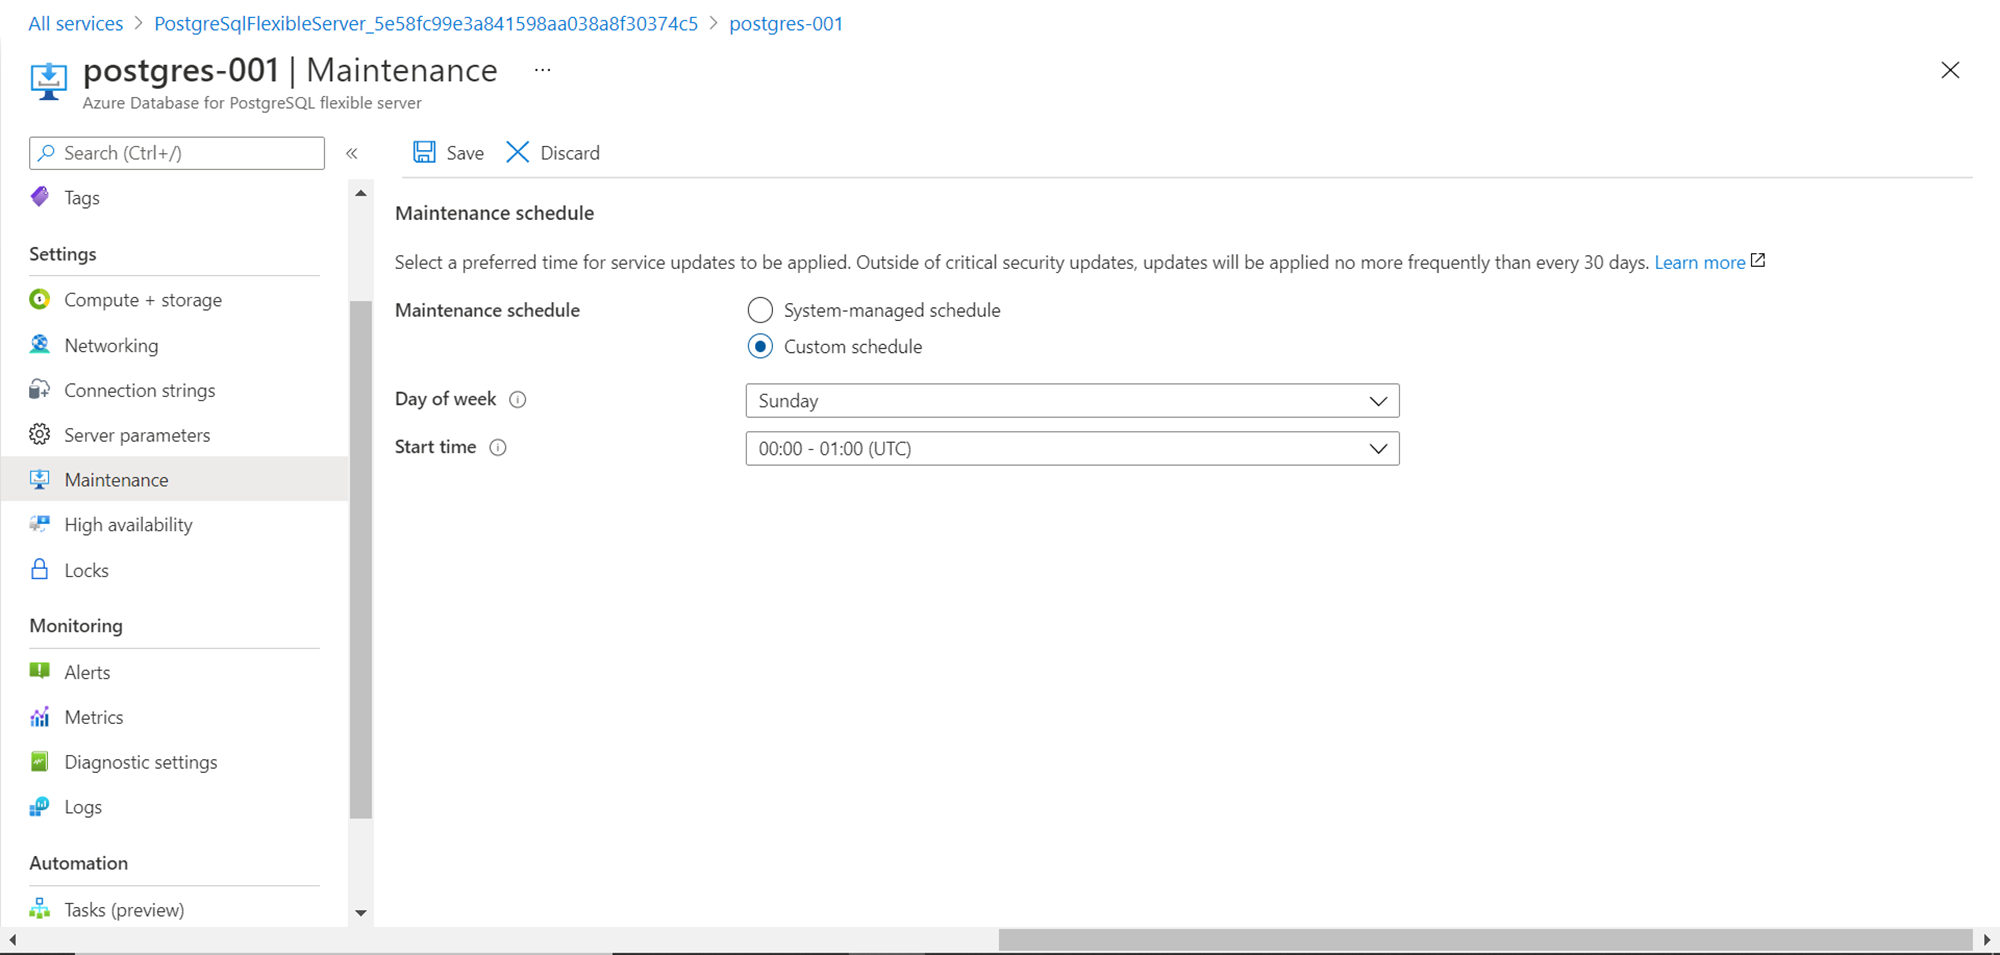Screen dimensions: 2000x955
Task: Follow the Learn more link
Action: [1699, 262]
